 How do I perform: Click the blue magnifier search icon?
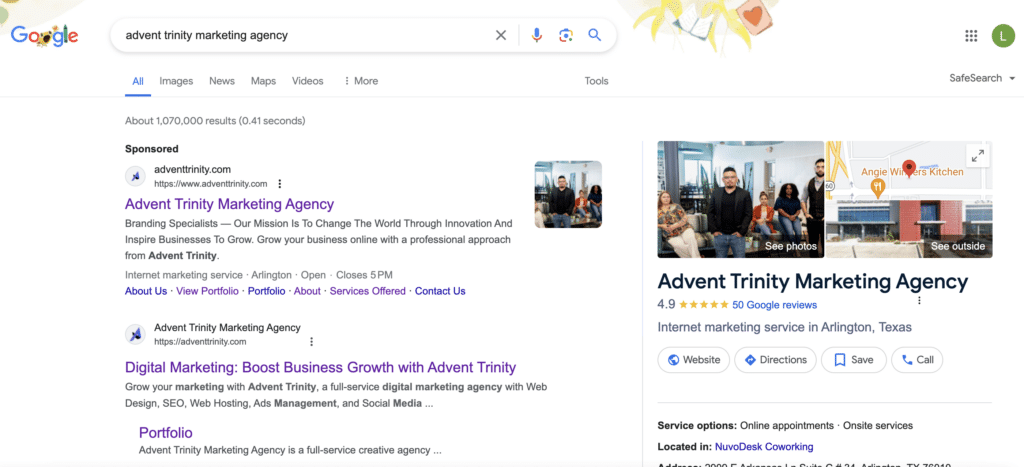coord(594,35)
